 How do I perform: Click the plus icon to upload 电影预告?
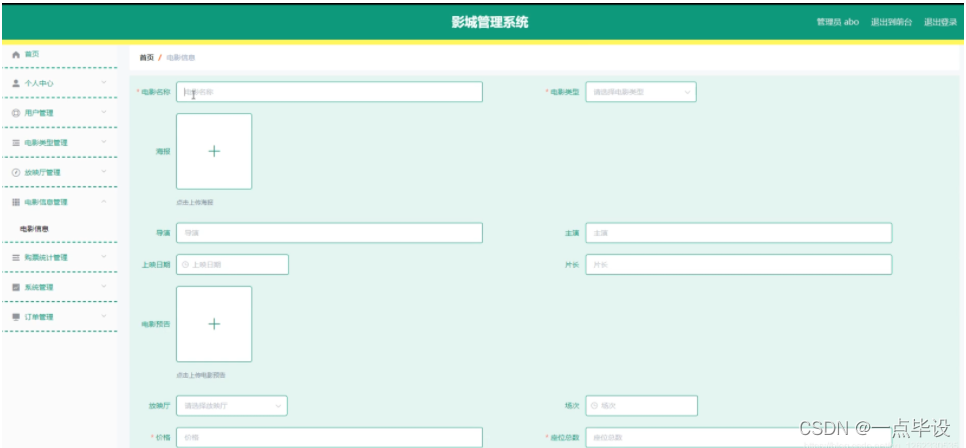(x=214, y=324)
